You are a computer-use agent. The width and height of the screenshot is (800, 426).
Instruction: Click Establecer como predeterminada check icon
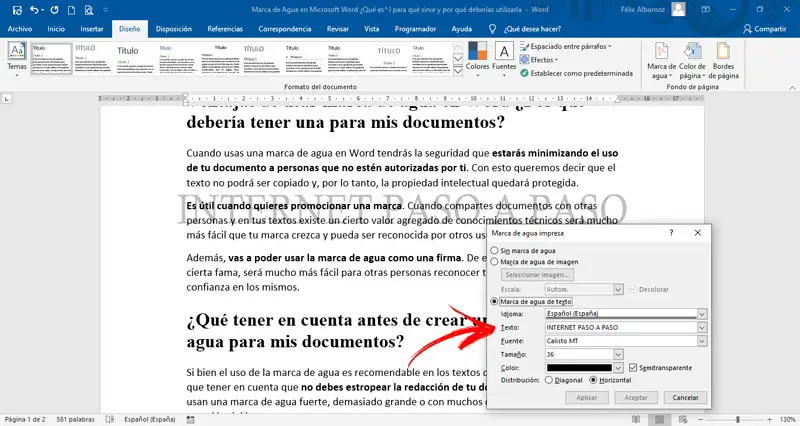click(524, 73)
